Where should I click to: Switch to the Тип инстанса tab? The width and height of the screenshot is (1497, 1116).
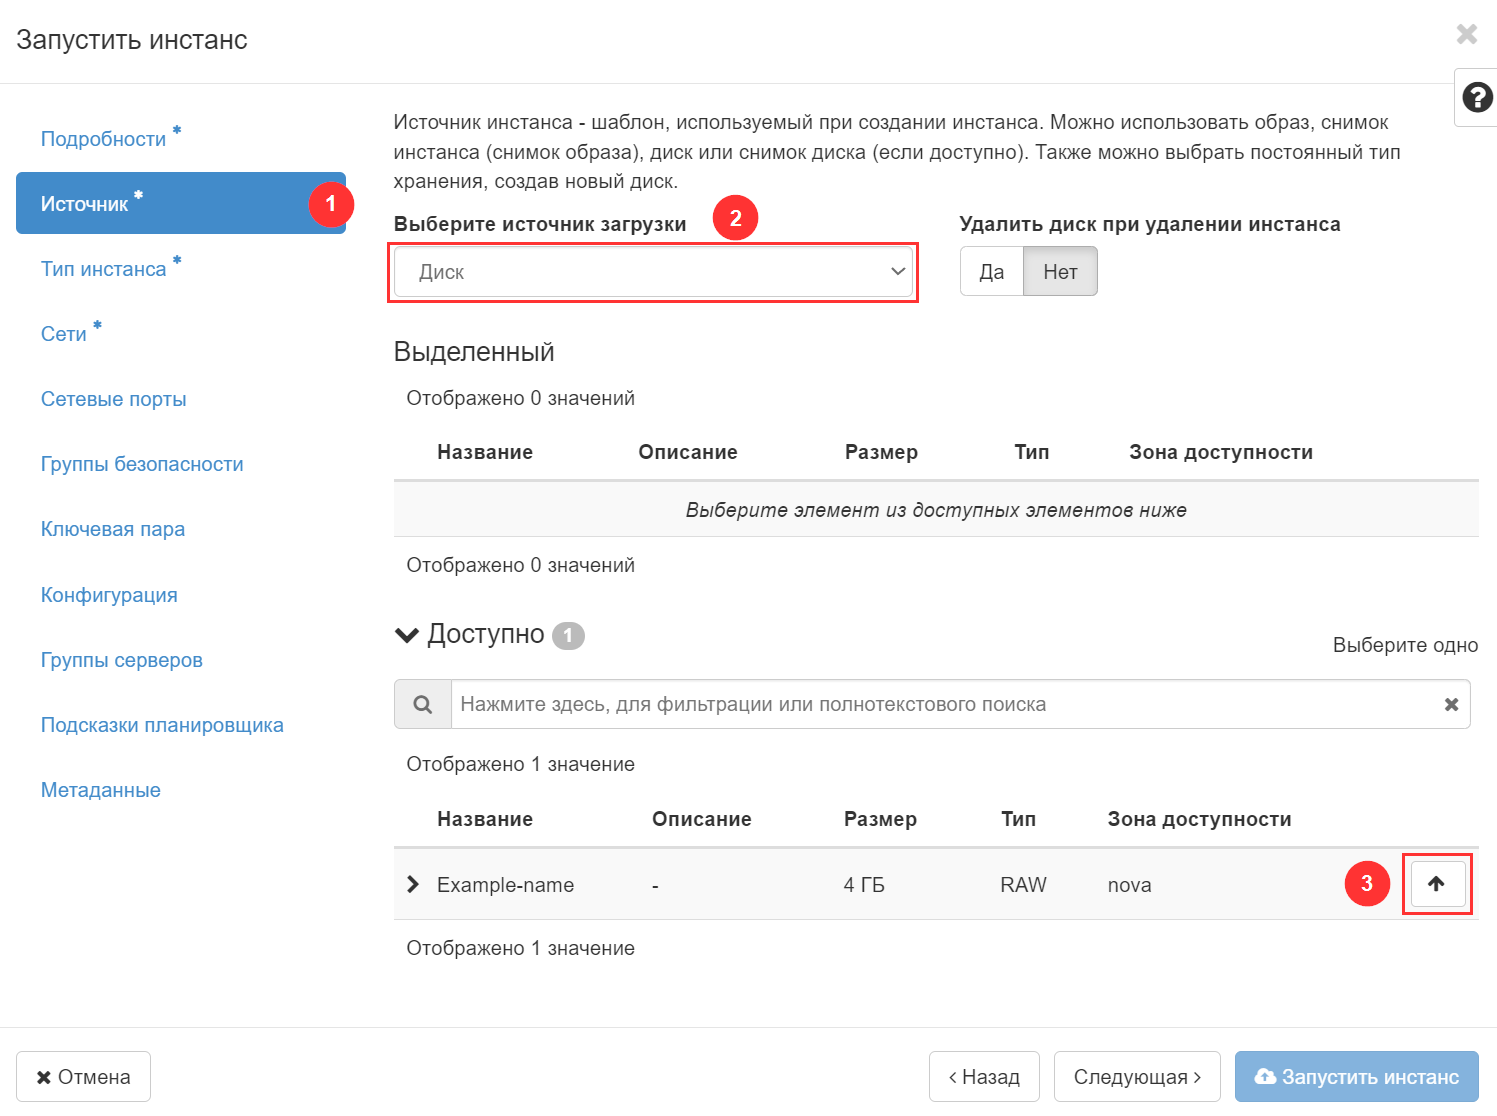[103, 269]
